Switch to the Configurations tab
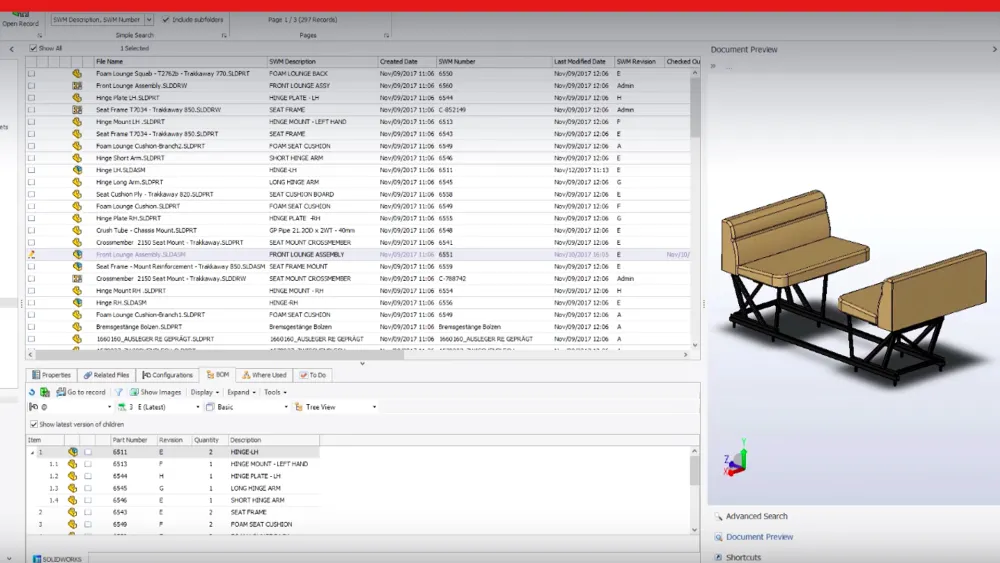This screenshot has width=1000, height=563. (x=167, y=375)
